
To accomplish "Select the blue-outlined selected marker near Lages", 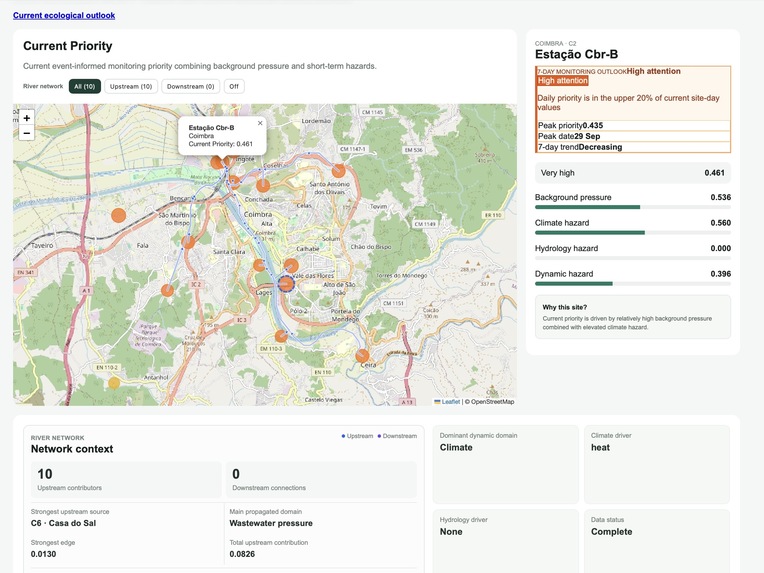I will pos(286,284).
